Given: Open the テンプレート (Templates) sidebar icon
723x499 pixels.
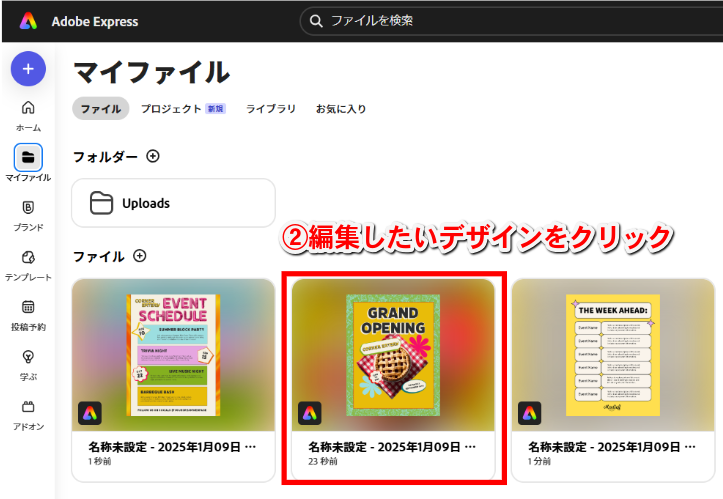Looking at the screenshot, I should [28, 258].
